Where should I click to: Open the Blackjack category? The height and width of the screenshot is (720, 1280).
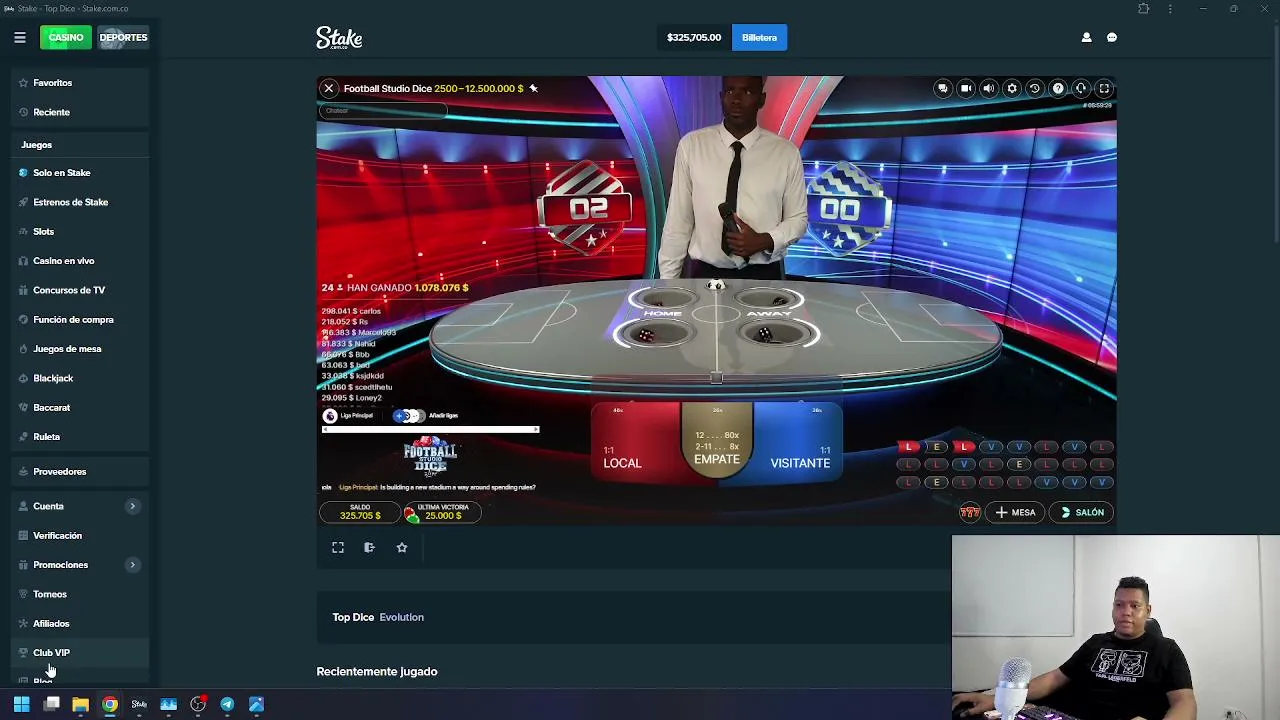tap(81, 378)
